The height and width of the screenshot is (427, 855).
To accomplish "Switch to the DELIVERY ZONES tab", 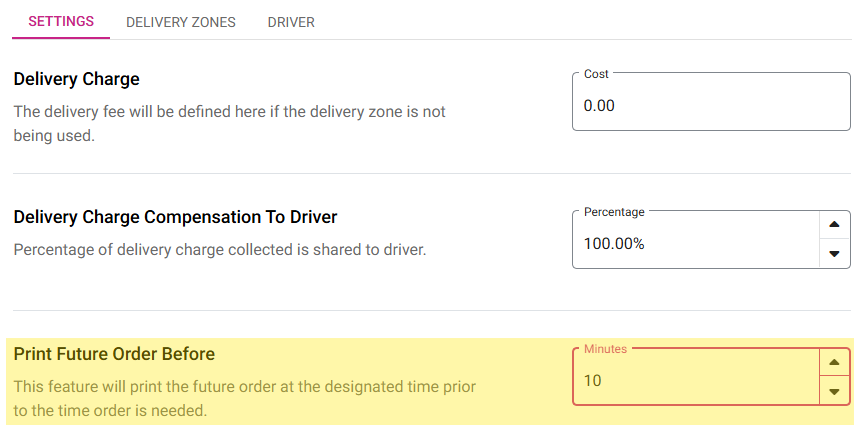I will (x=181, y=22).
